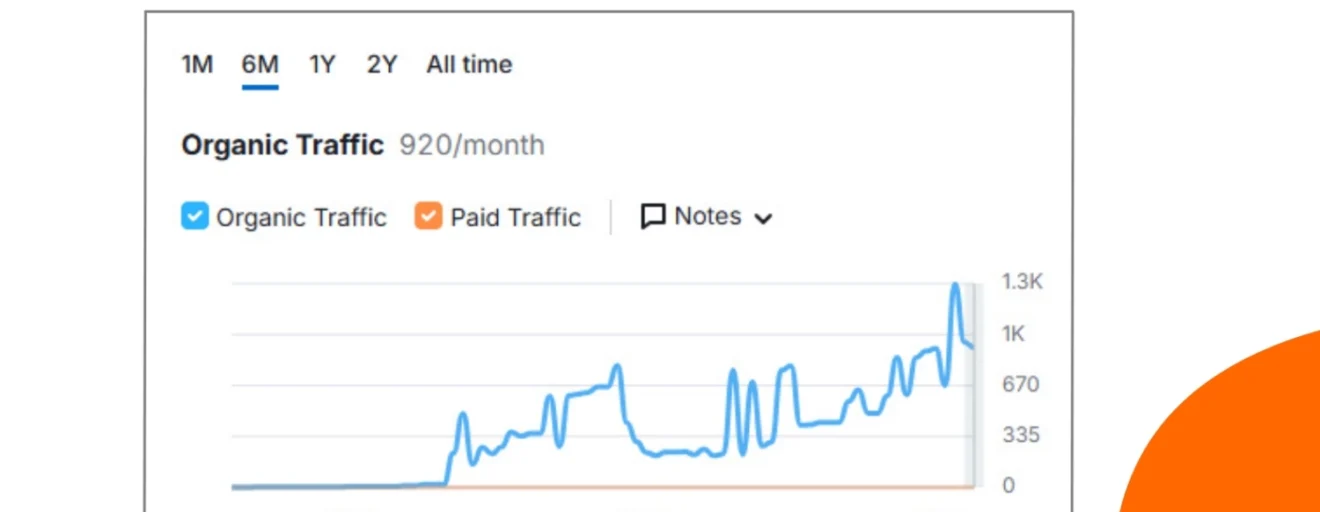This screenshot has width=1320, height=512.
Task: Select the 6M time range tab
Action: [x=260, y=65]
